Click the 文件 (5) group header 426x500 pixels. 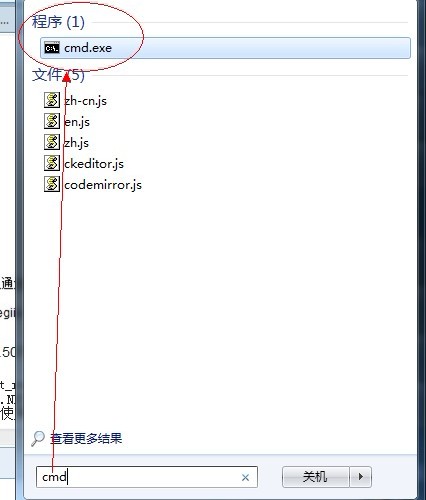58,75
